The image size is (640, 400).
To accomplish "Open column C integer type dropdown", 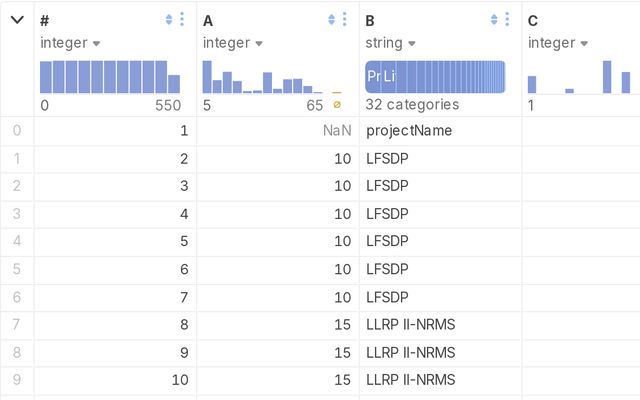I will [x=558, y=43].
